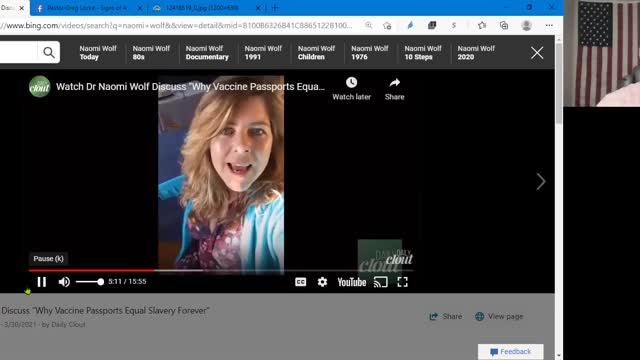This screenshot has height=360, width=640.
Task: Click the dark extension icon beside feather
Action: 432,25
